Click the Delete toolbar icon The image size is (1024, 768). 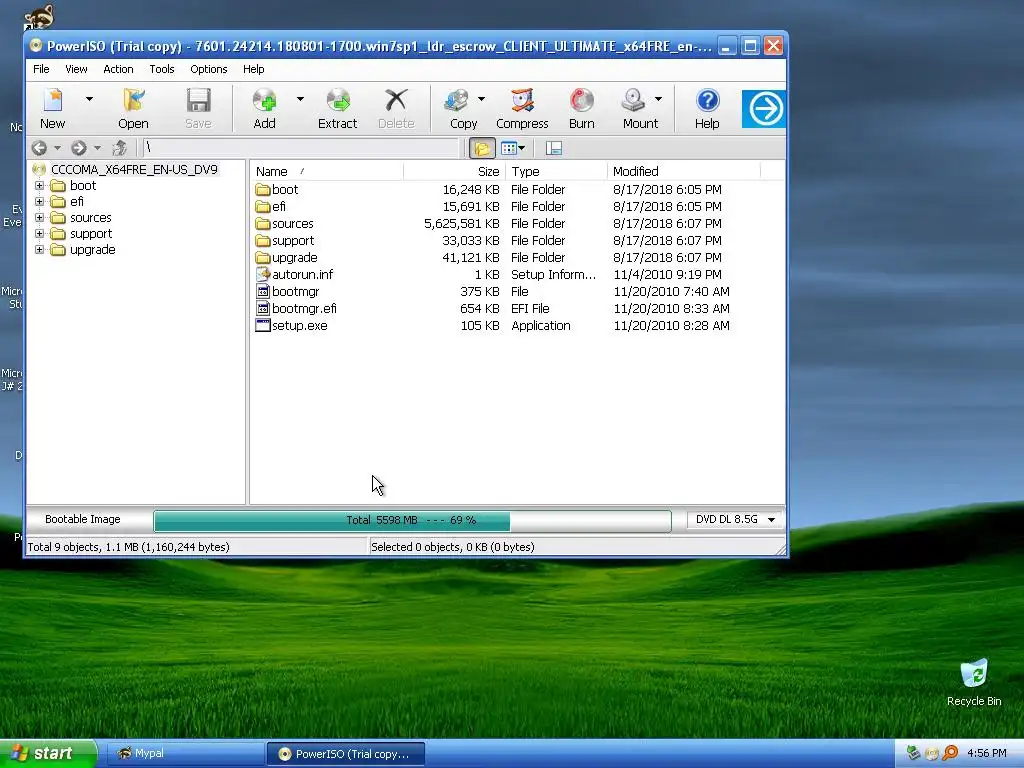pos(396,108)
